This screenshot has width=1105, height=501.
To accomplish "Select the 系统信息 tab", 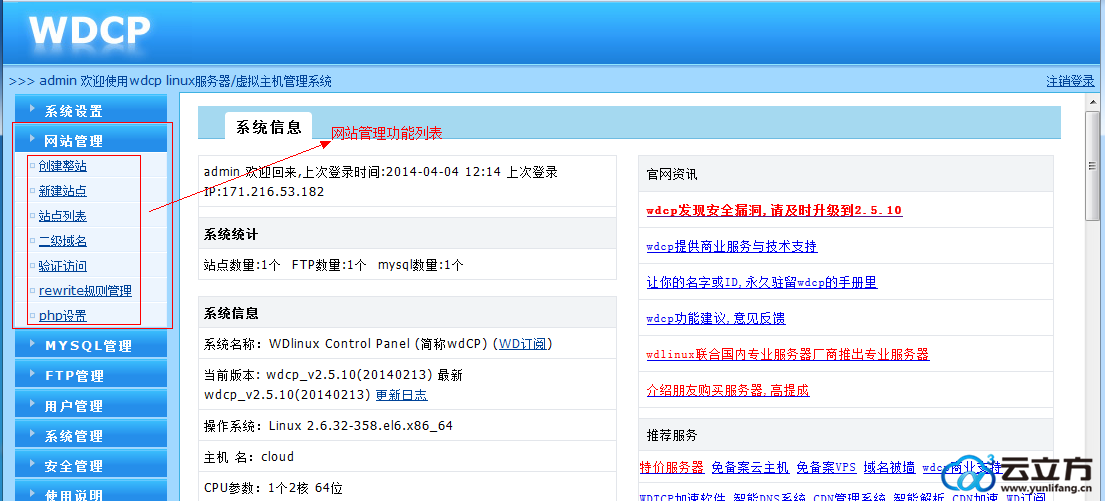I will (268, 127).
